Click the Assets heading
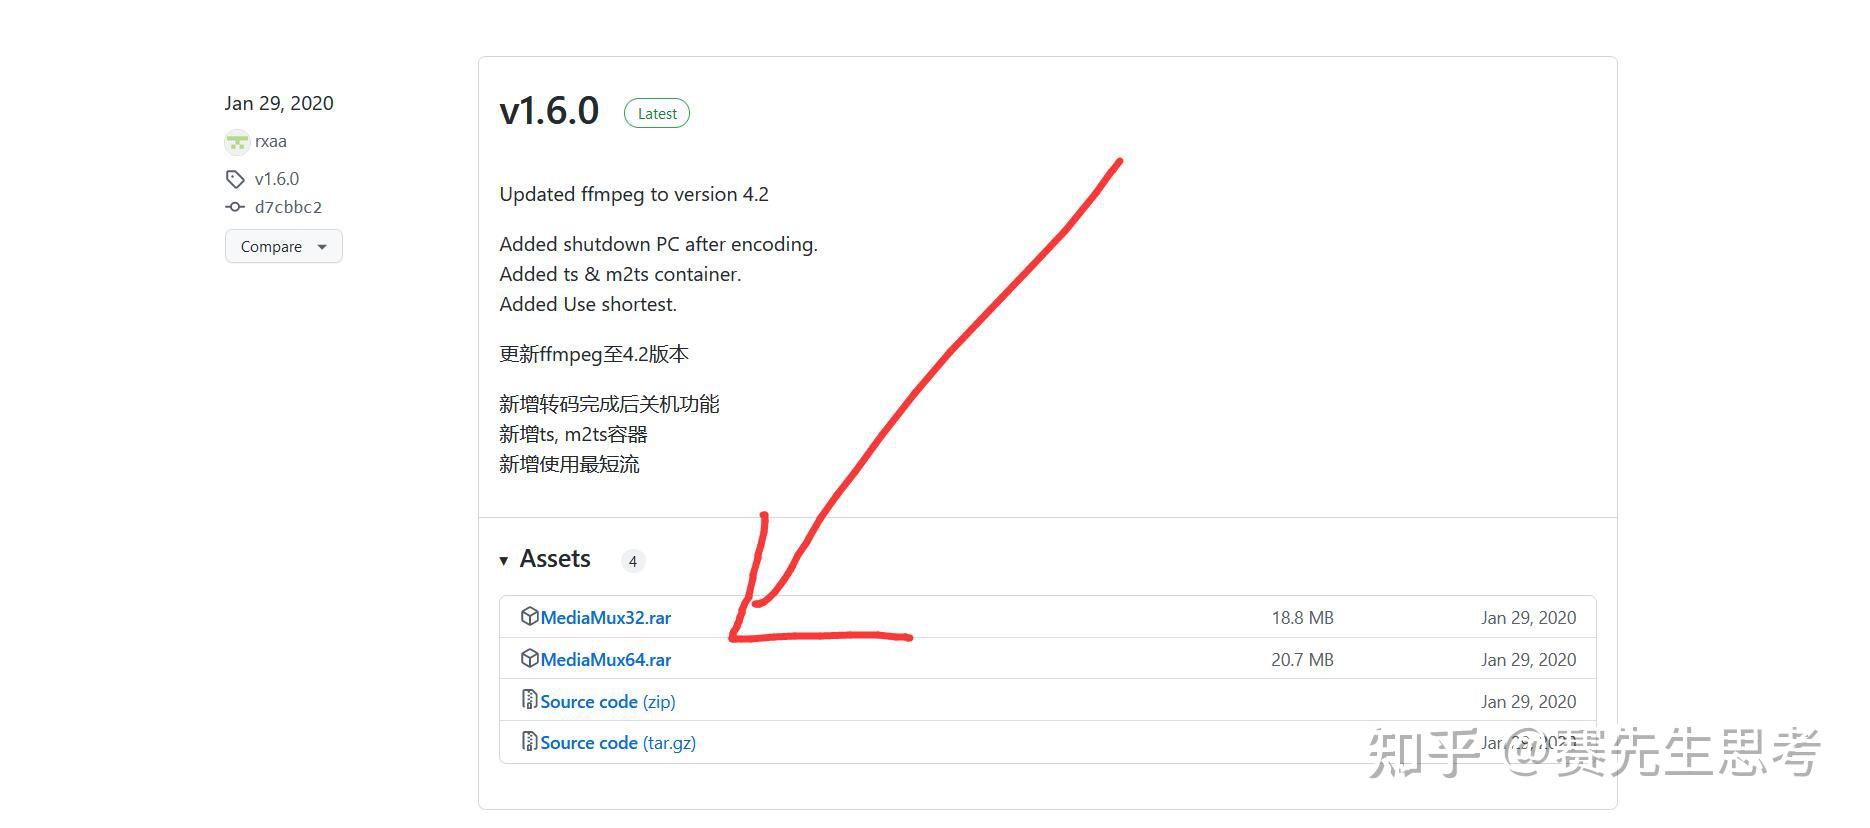This screenshot has width=1870, height=828. pos(555,559)
